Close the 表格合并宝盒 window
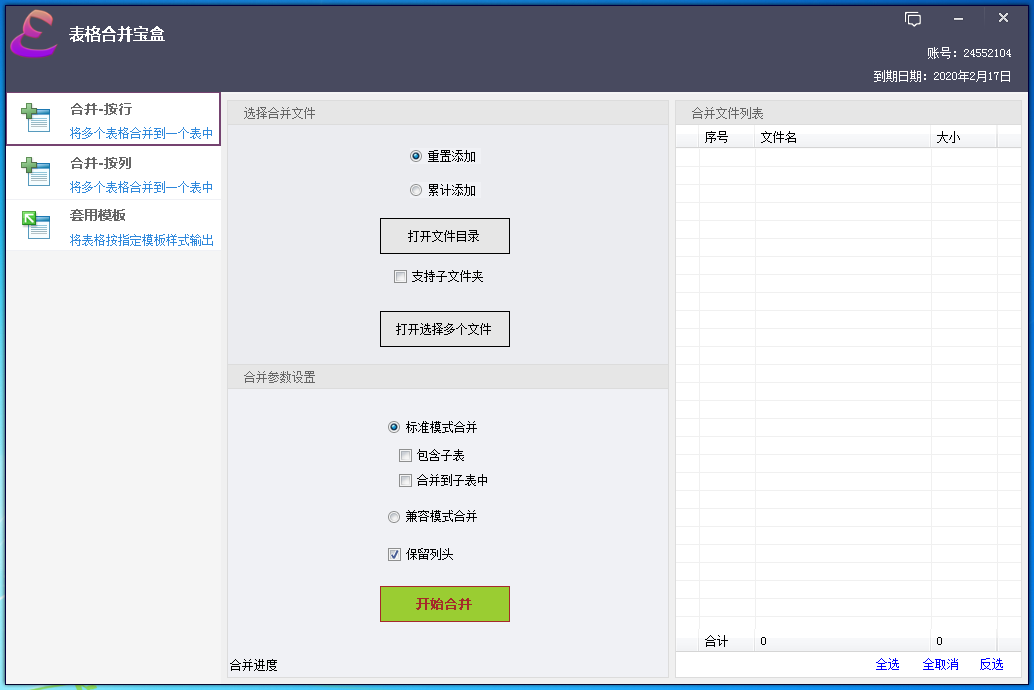The image size is (1034, 690). [1003, 18]
